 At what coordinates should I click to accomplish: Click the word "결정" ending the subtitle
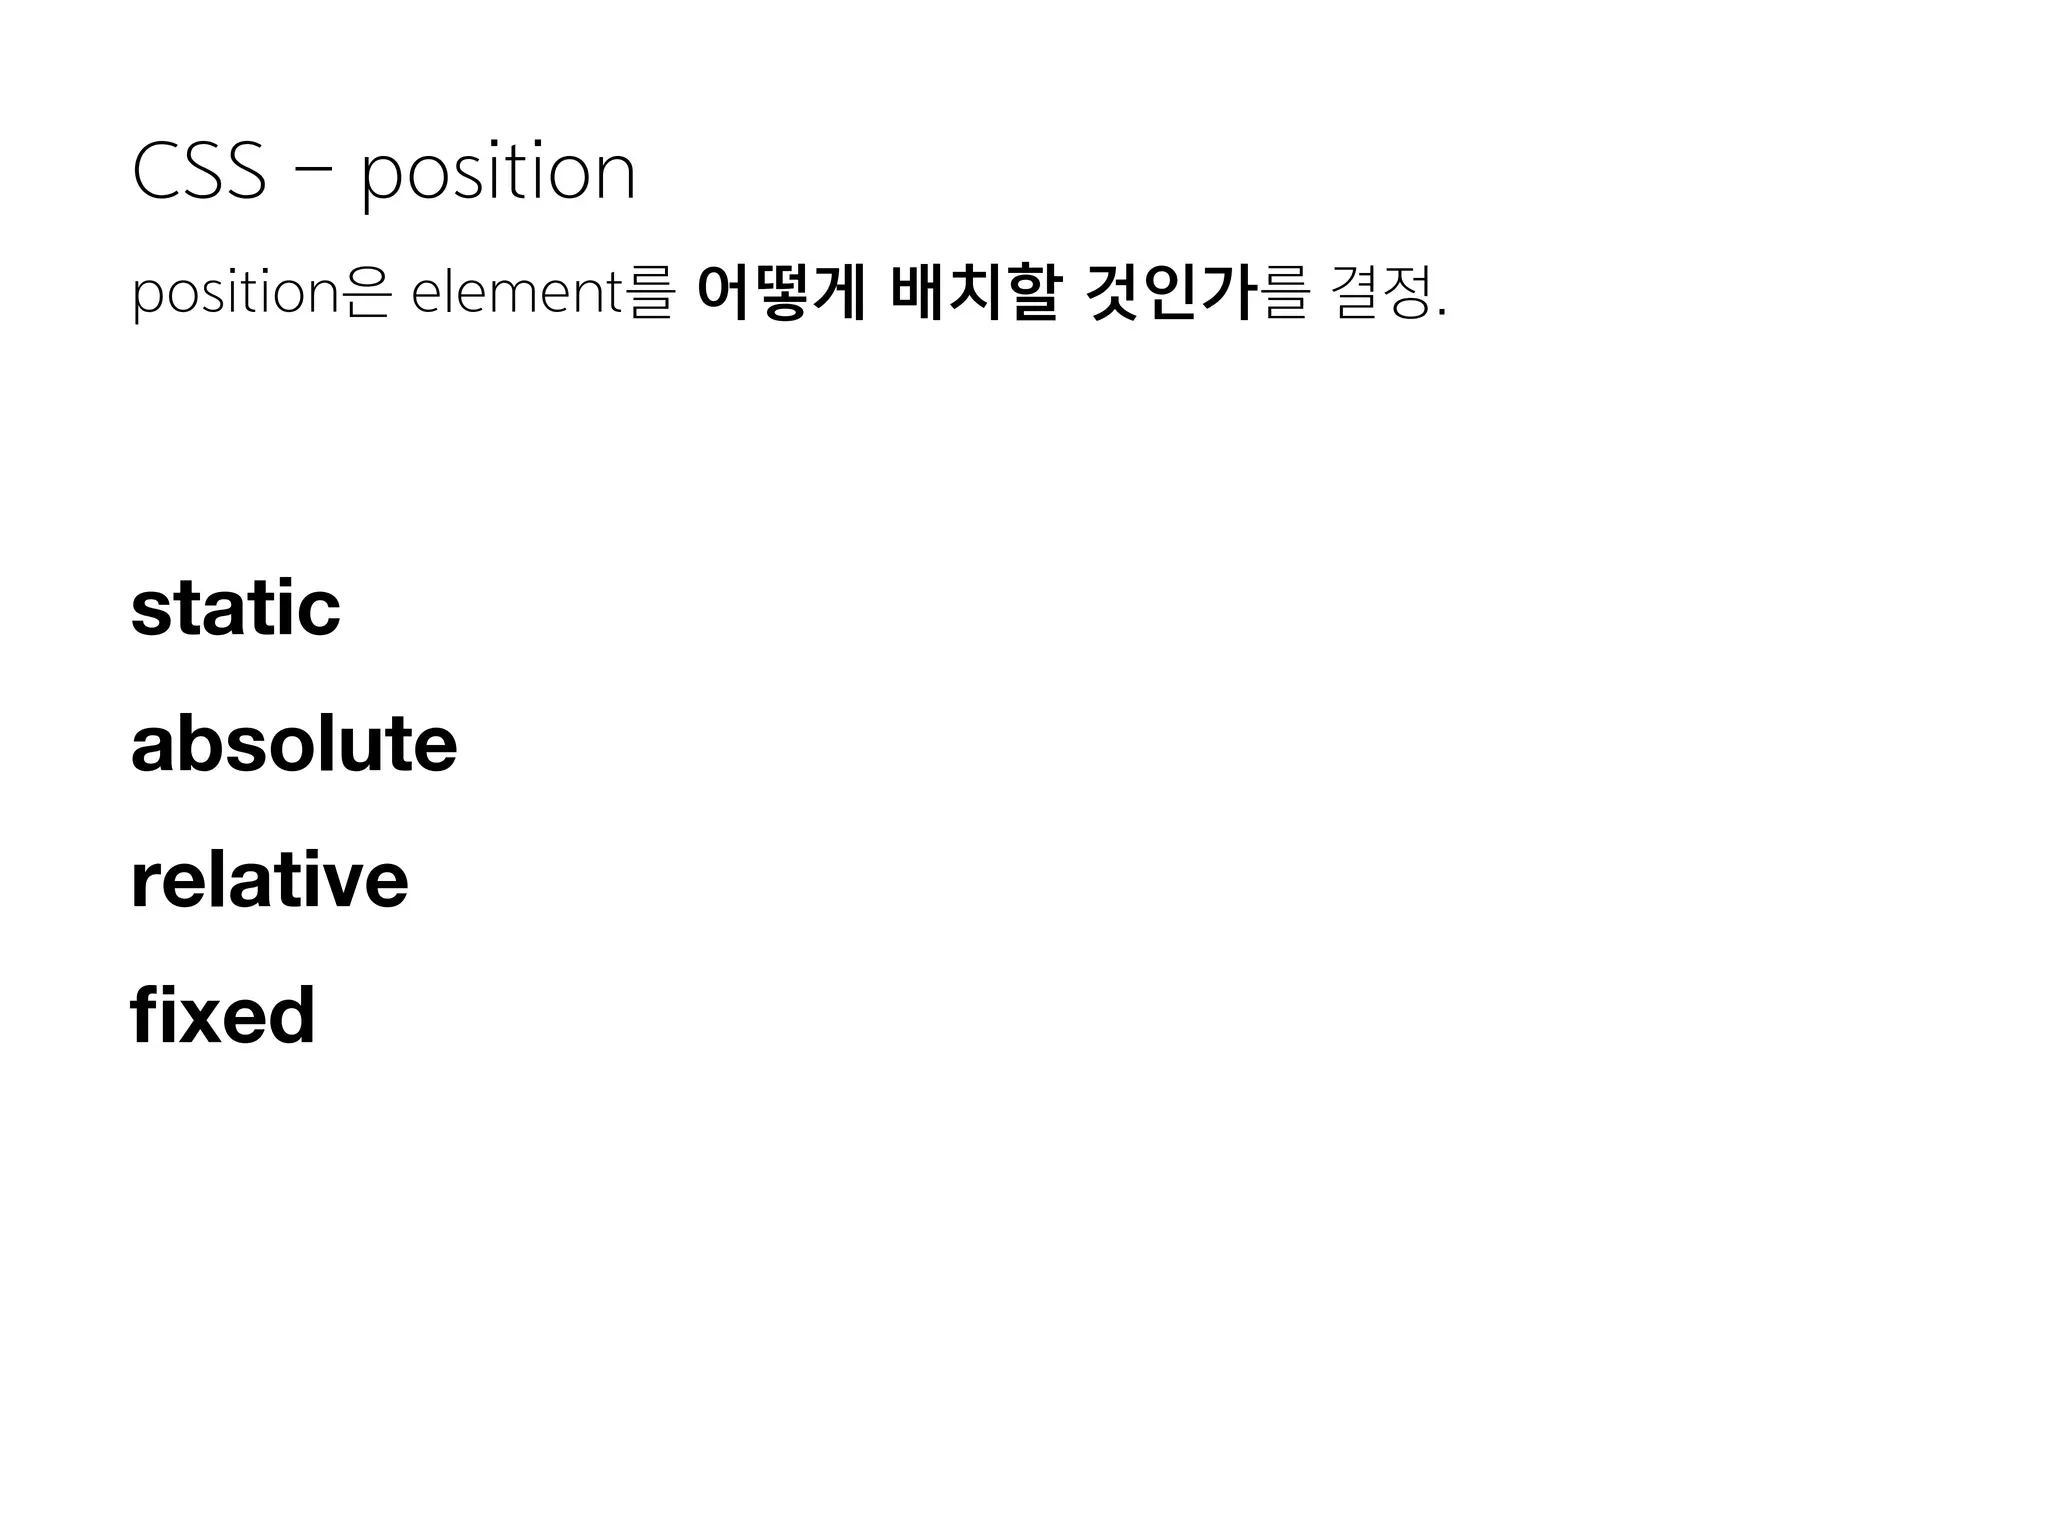pyautogui.click(x=1382, y=292)
